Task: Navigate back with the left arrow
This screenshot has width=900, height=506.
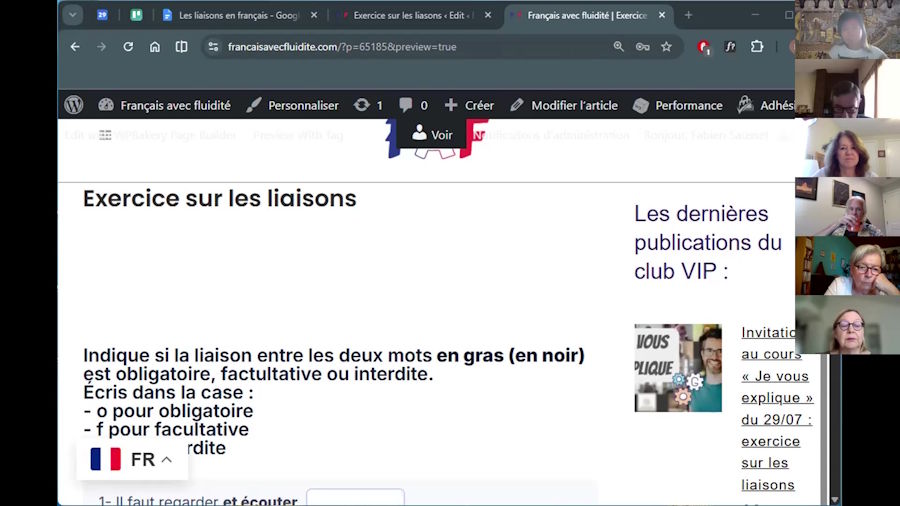Action: pos(75,47)
